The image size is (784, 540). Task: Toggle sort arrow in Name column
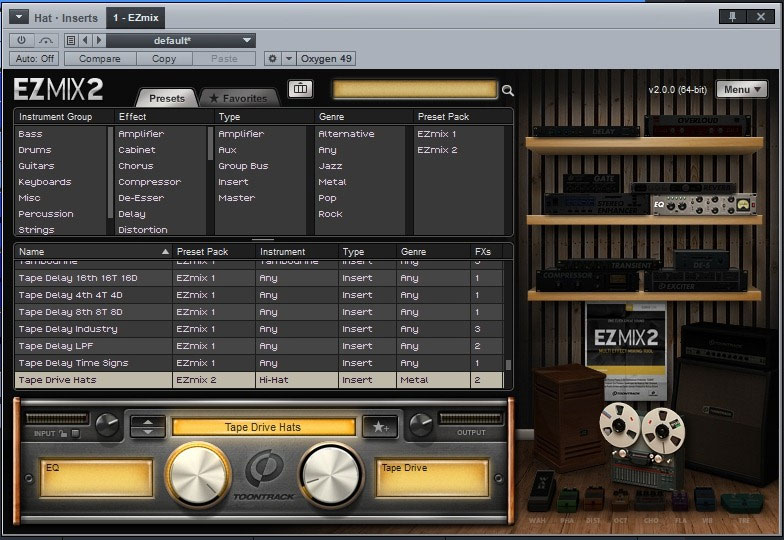pos(165,252)
